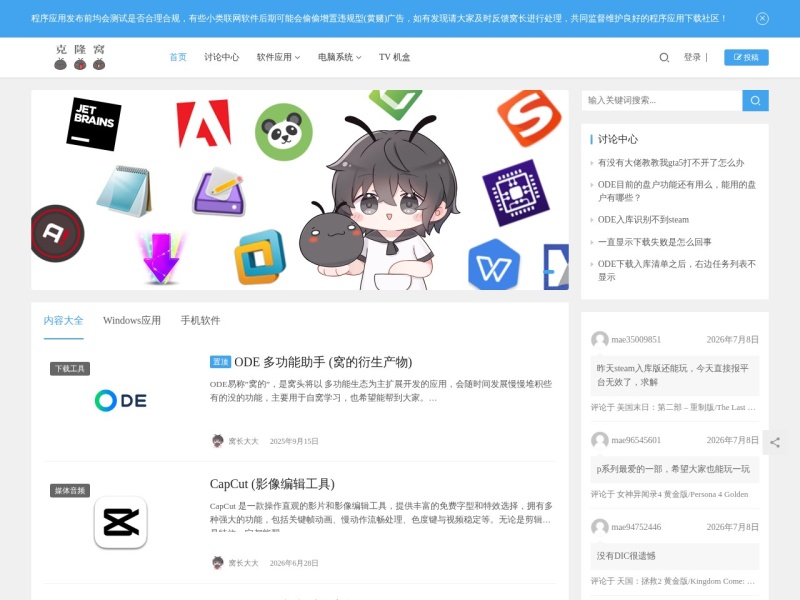The image size is (800, 600).
Task: Click the green checkmark icon in banner
Action: (395, 104)
